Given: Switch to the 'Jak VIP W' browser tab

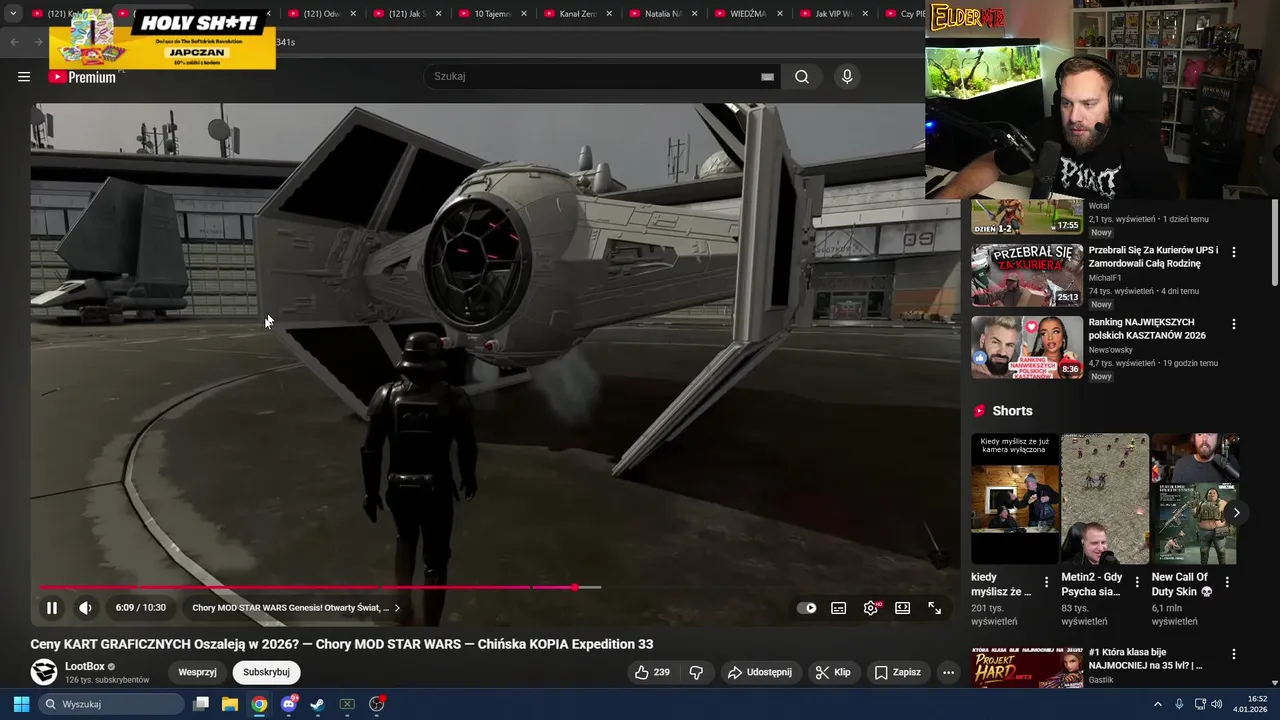Looking at the screenshot, I should pyautogui.click(x=835, y=14).
